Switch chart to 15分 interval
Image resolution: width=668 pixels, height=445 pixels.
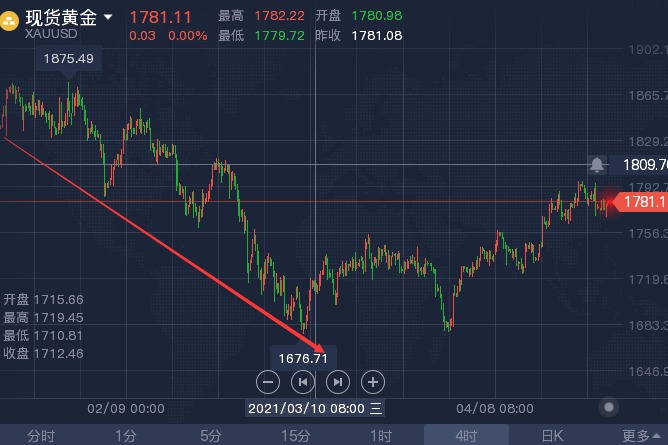[295, 435]
